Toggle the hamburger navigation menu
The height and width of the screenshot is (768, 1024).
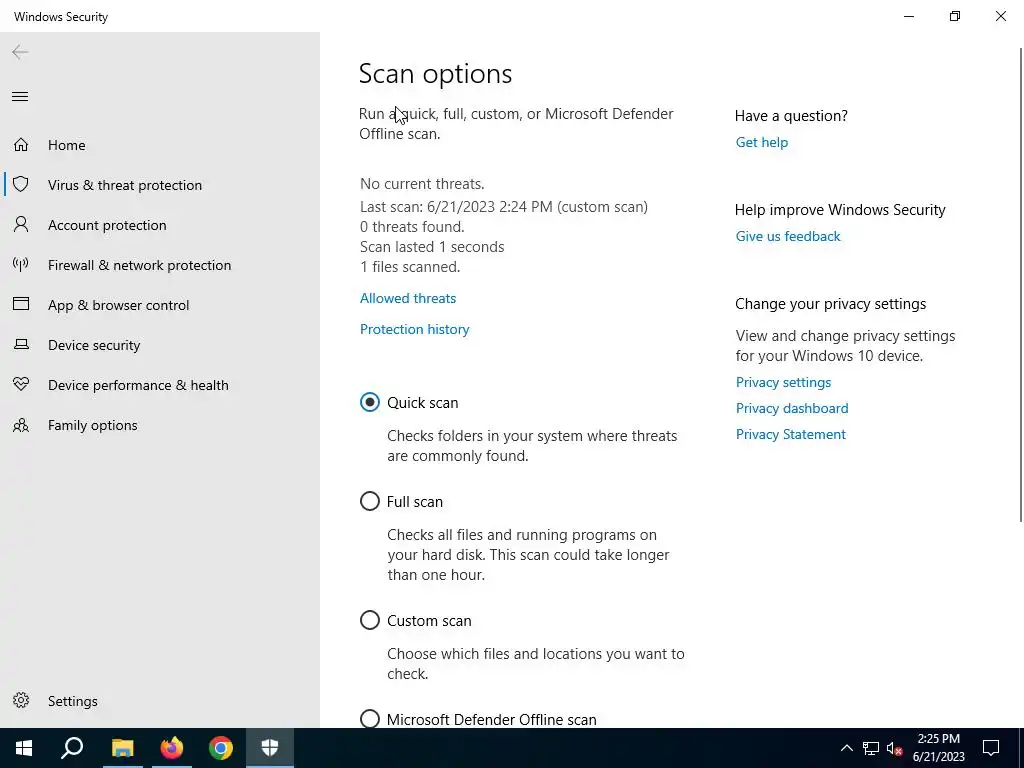20,97
